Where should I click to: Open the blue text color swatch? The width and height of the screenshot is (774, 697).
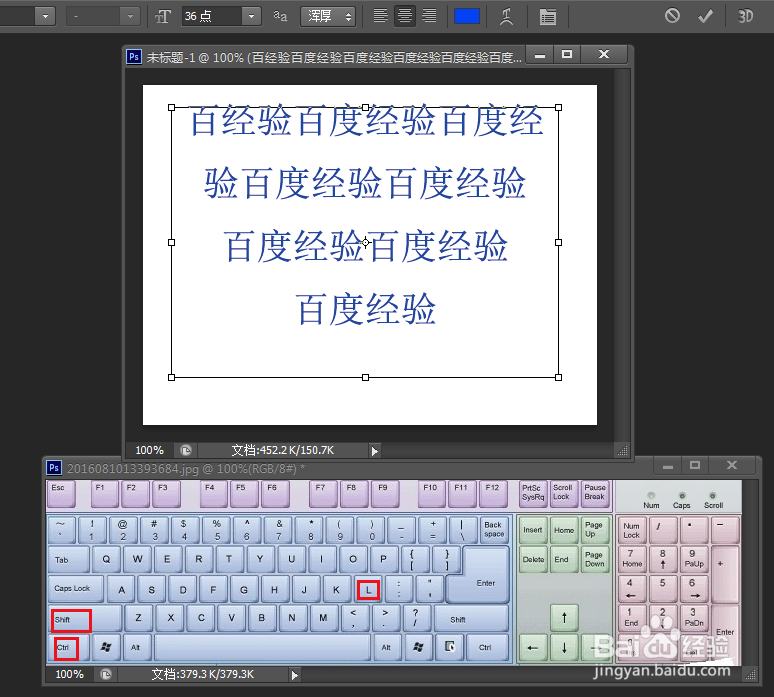[467, 16]
